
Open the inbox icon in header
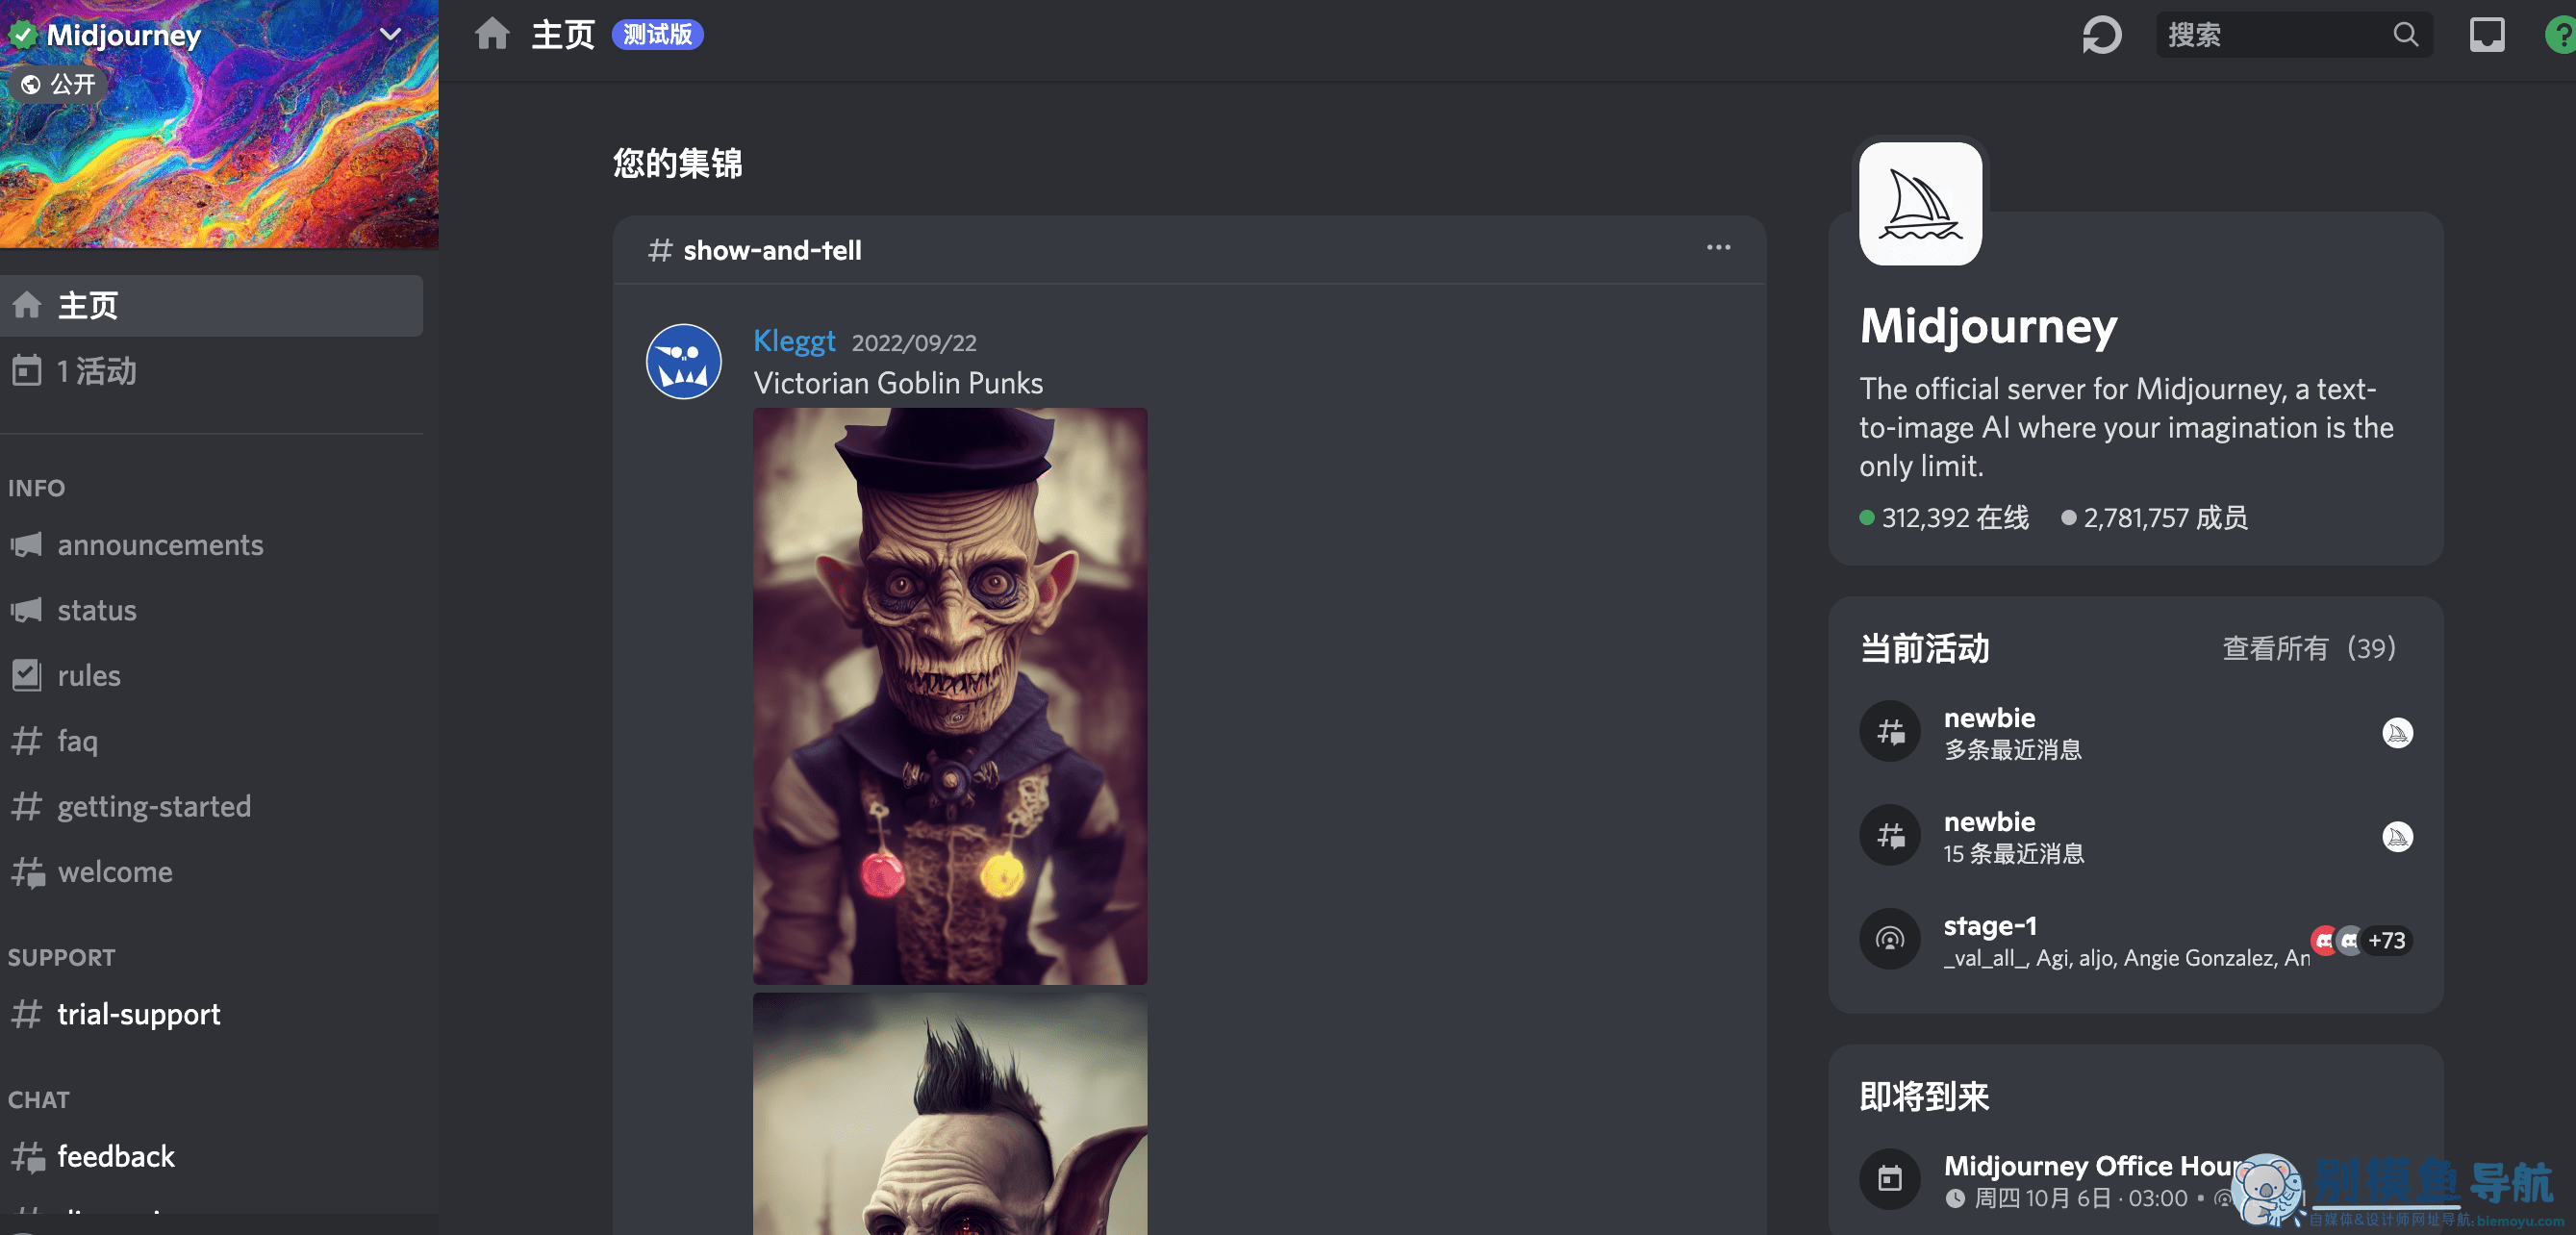point(2486,35)
